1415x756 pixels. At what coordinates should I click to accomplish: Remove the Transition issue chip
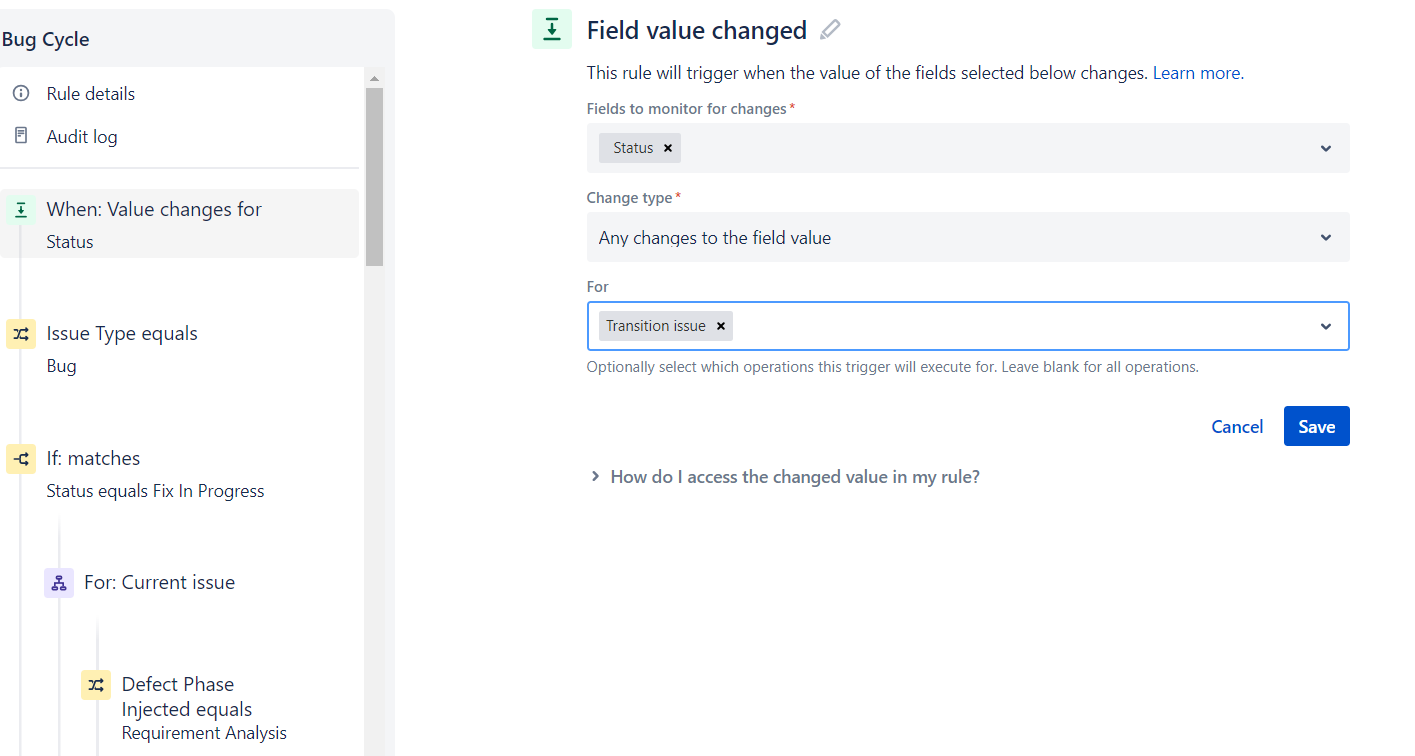click(720, 325)
